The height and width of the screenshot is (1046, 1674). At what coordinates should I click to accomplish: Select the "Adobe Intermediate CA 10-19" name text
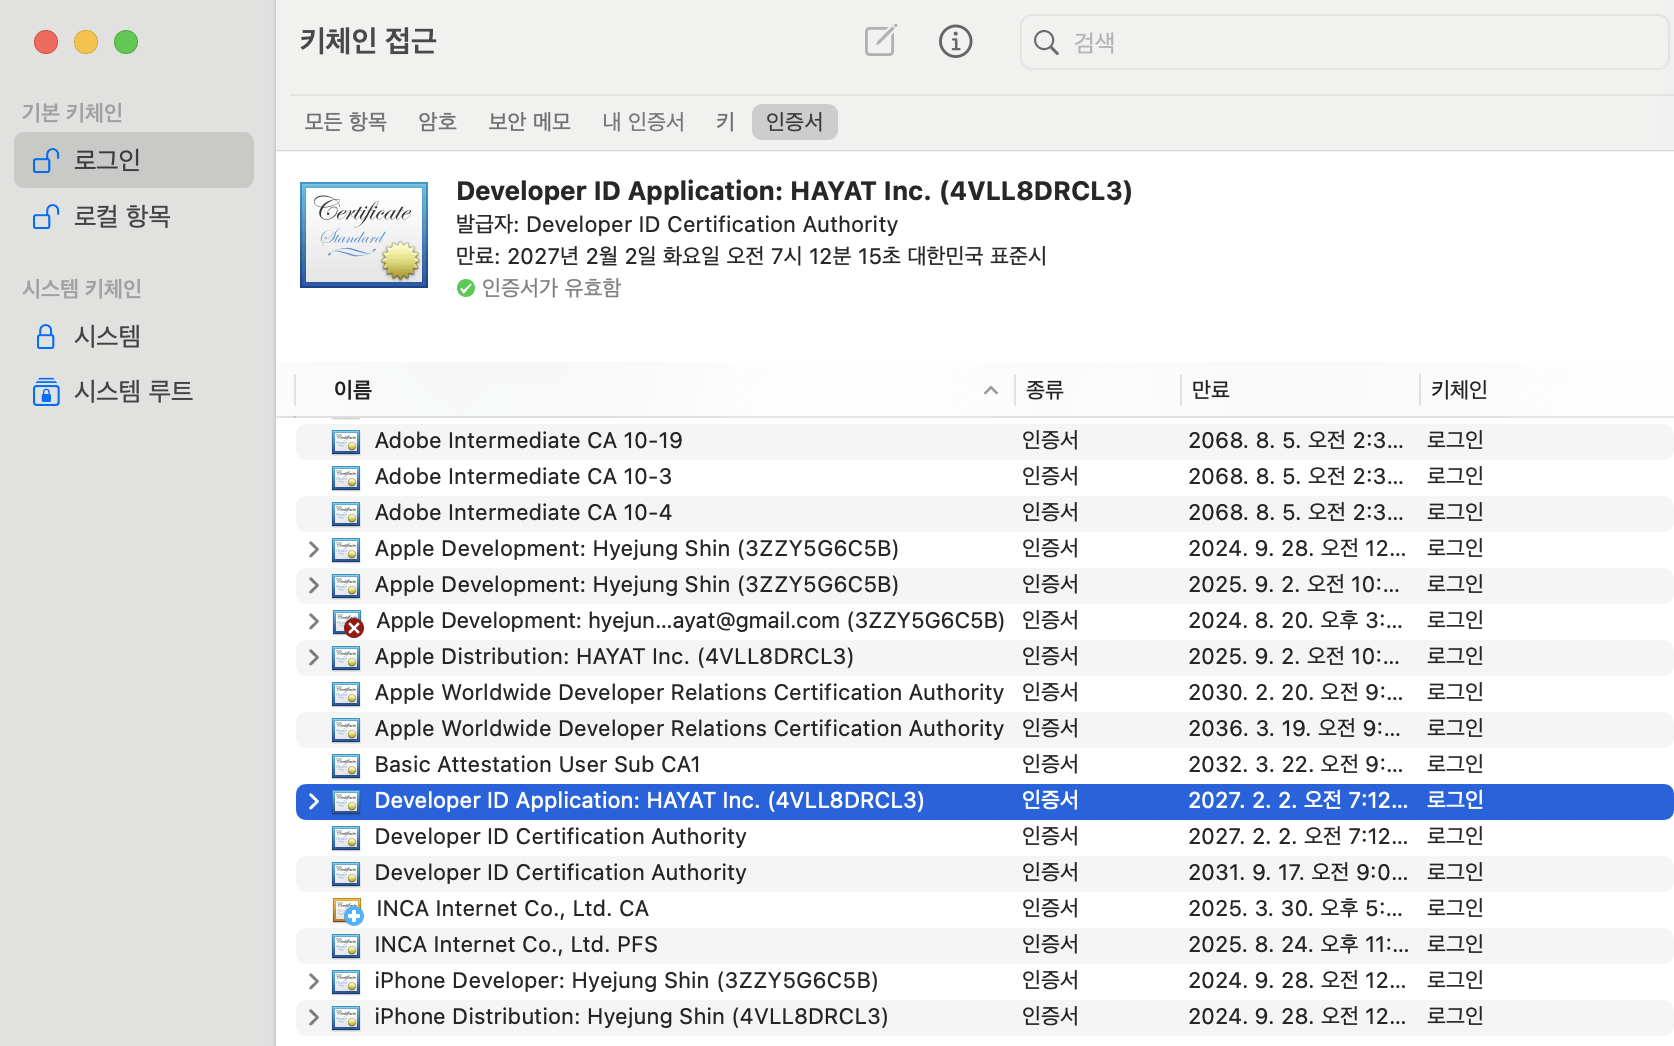click(x=528, y=441)
